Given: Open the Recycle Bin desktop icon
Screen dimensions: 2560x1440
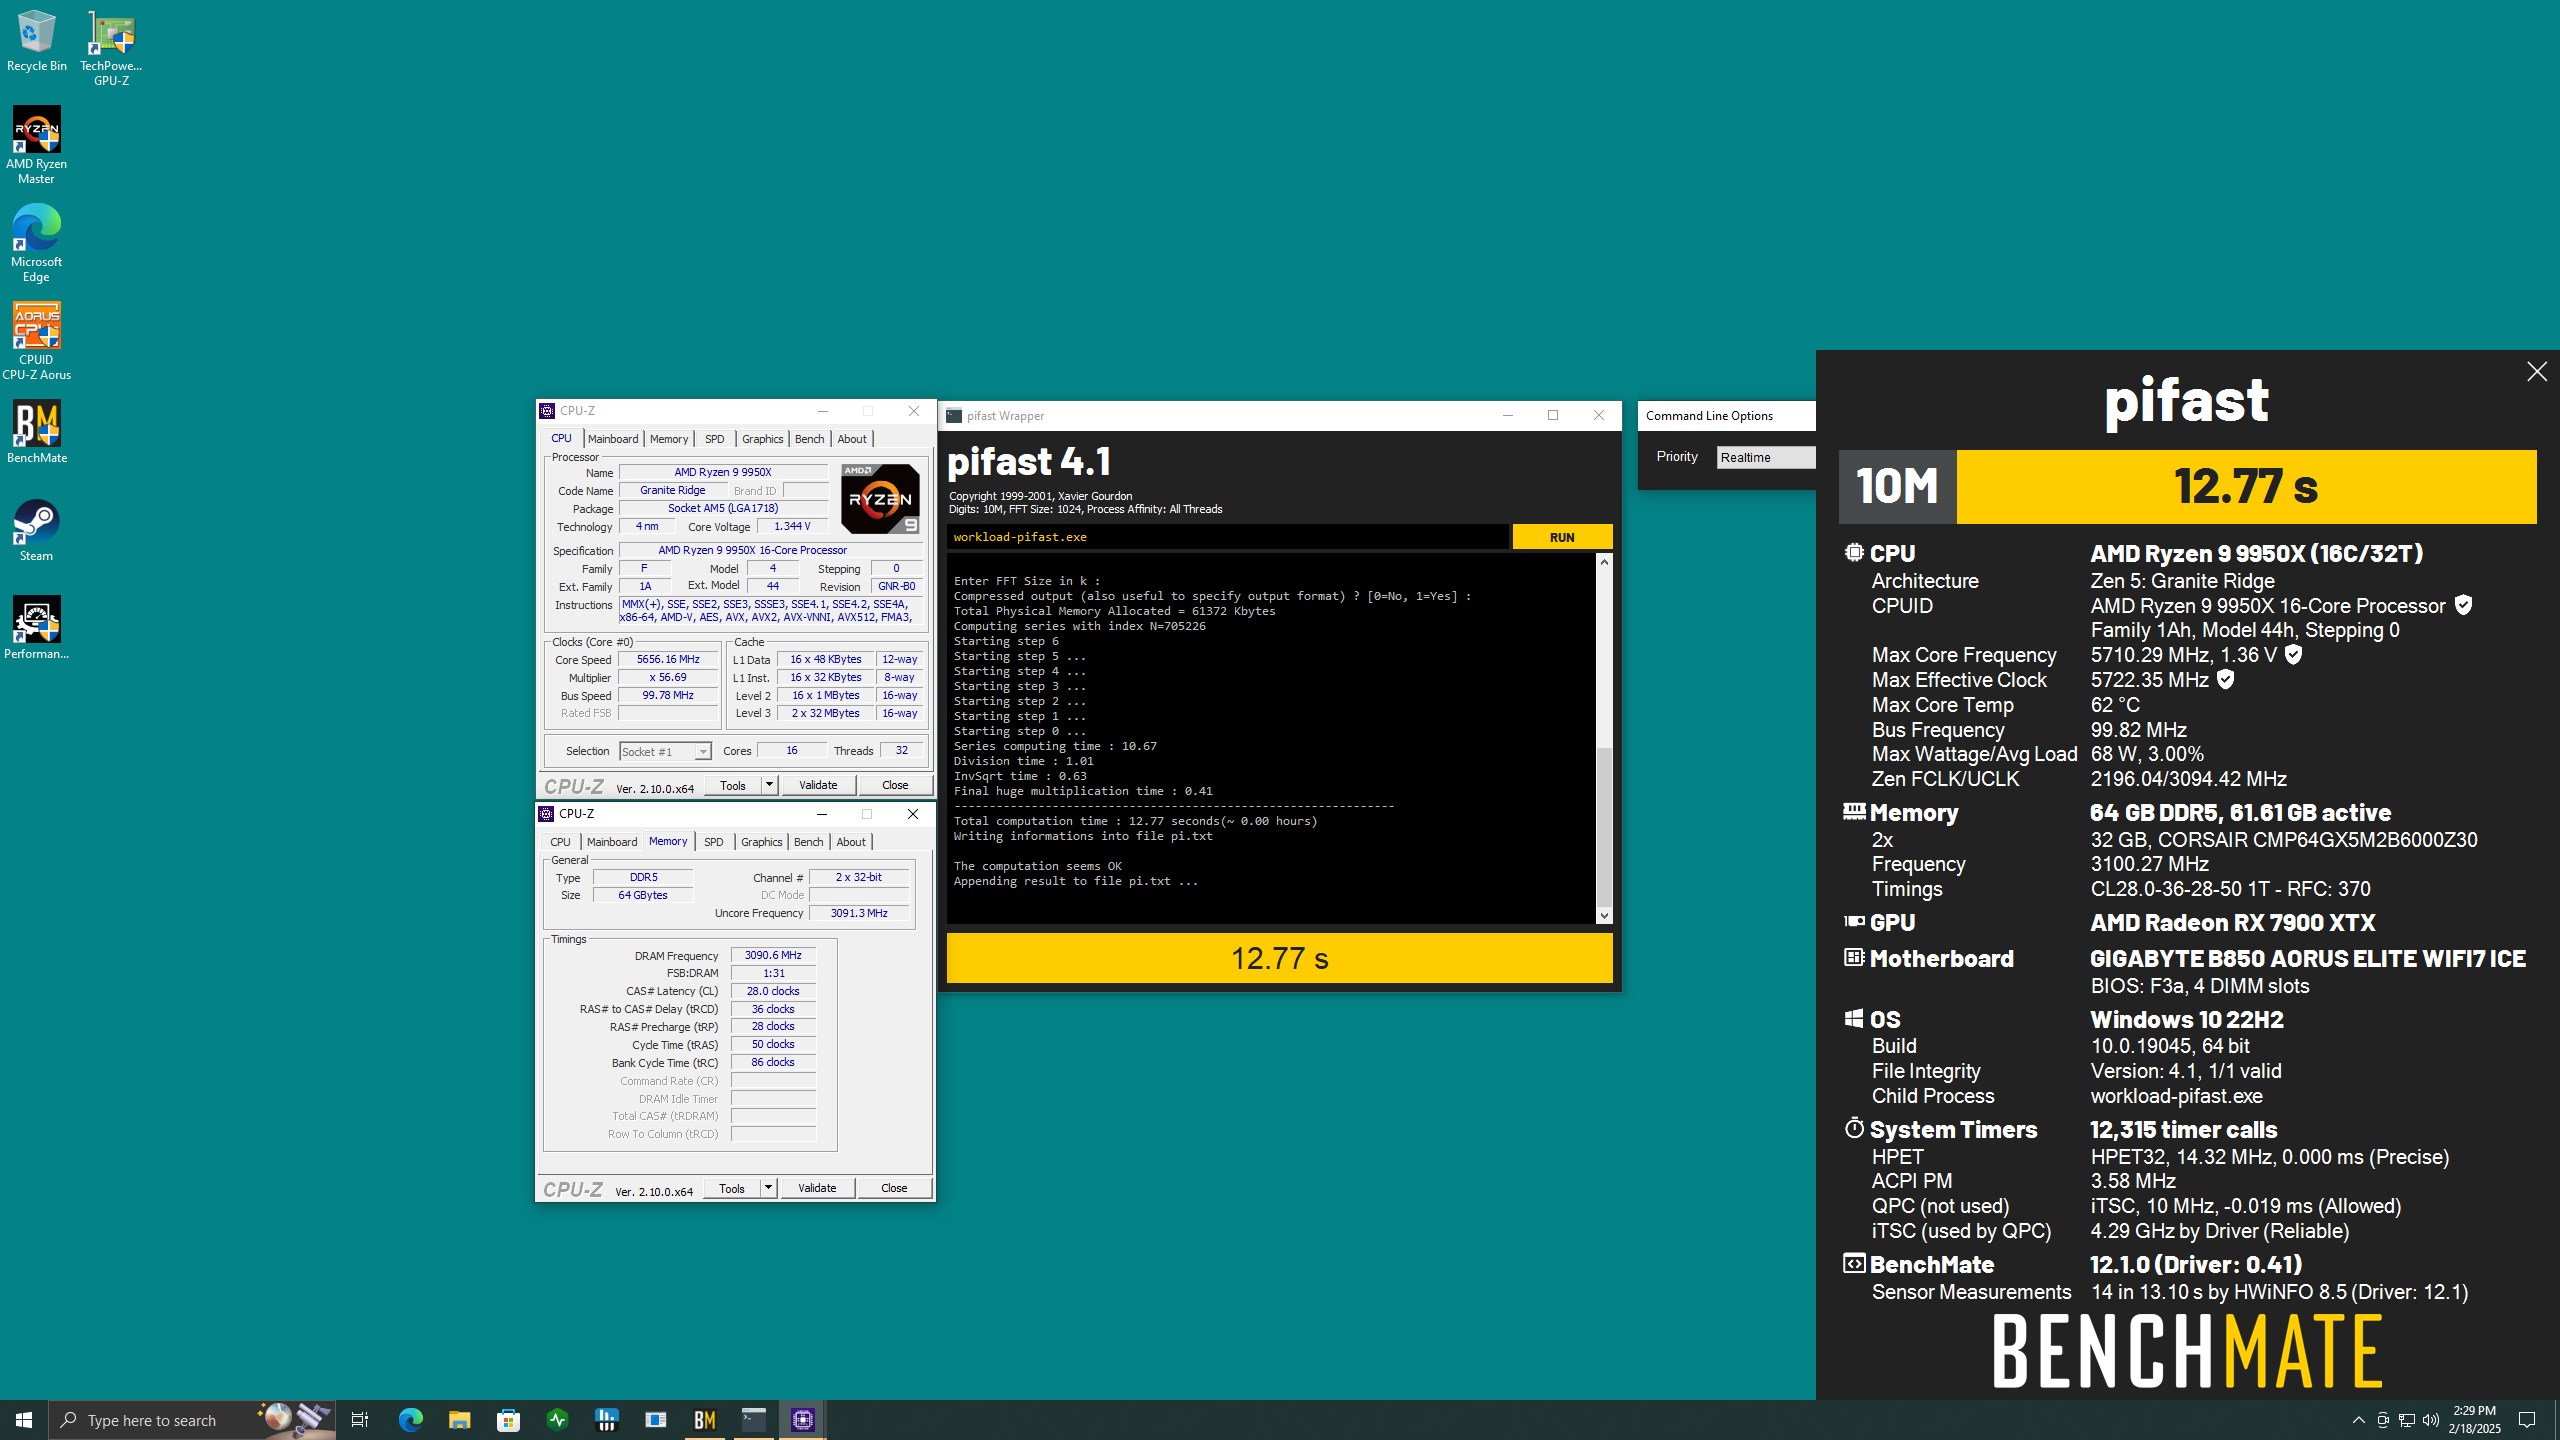Looking at the screenshot, I should (36, 41).
